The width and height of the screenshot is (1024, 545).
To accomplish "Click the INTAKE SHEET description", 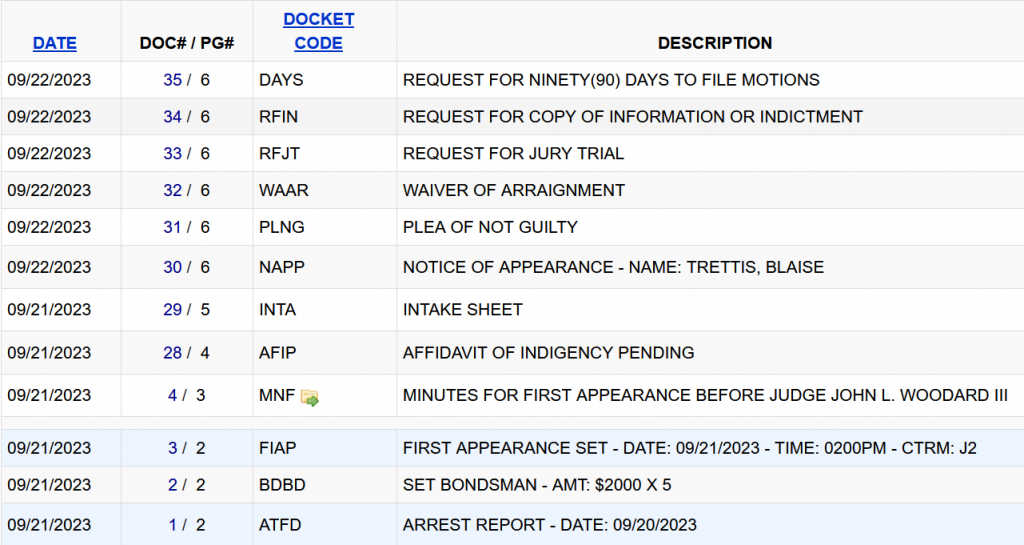I will (x=463, y=310).
